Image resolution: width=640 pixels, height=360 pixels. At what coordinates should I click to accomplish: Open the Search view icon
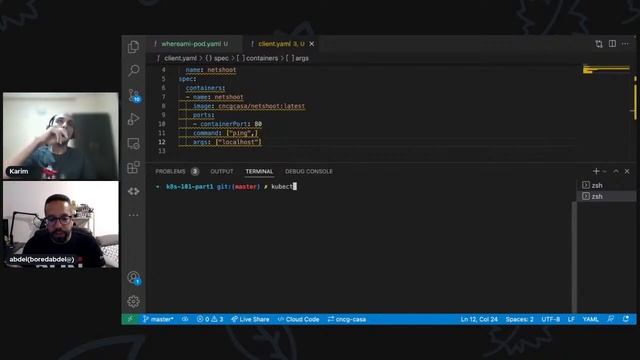tap(133, 70)
